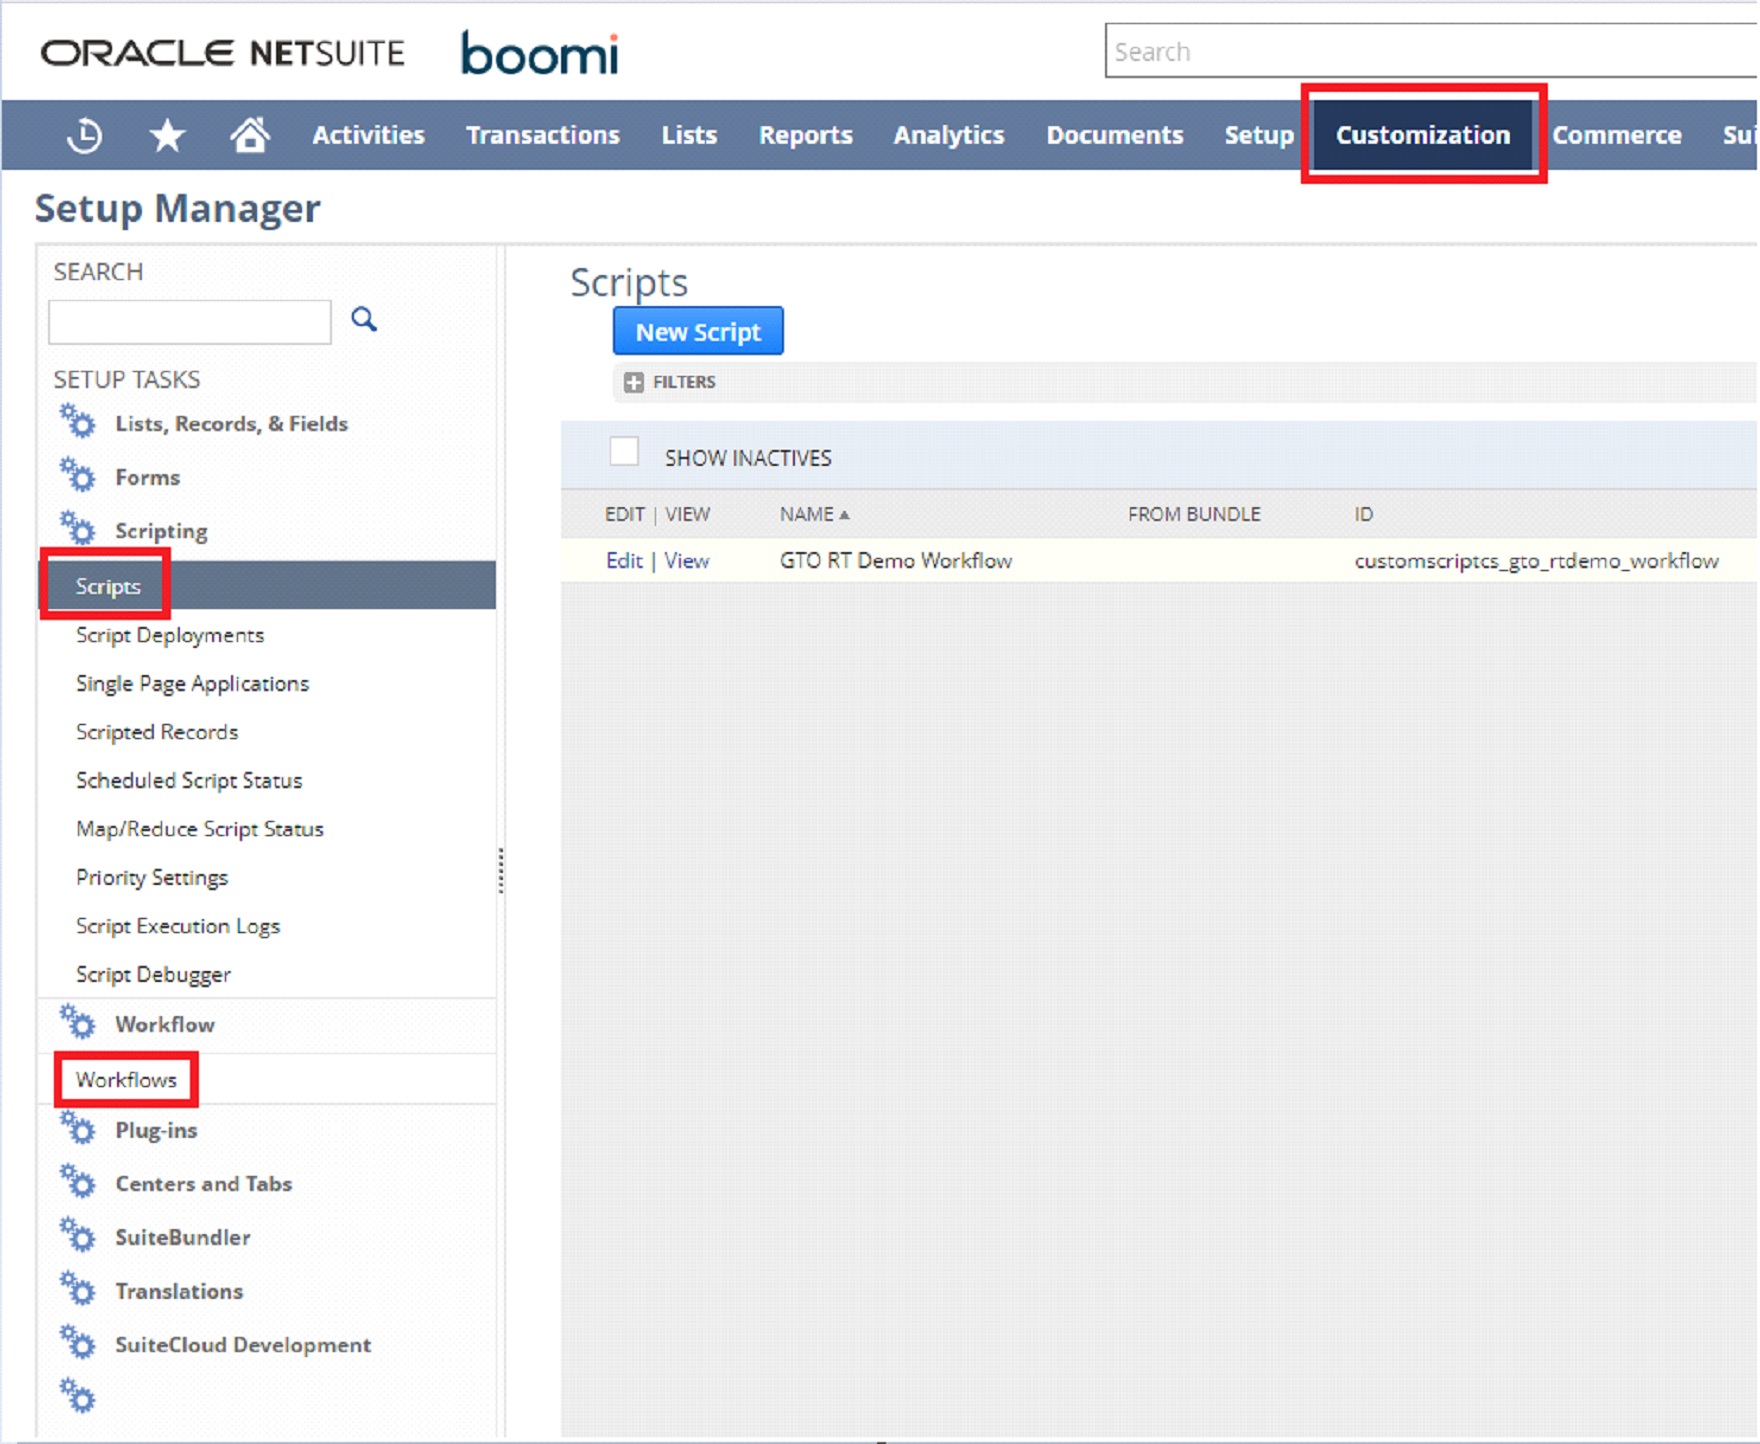Select the Workflow gear icon
The image size is (1760, 1444).
[79, 1022]
